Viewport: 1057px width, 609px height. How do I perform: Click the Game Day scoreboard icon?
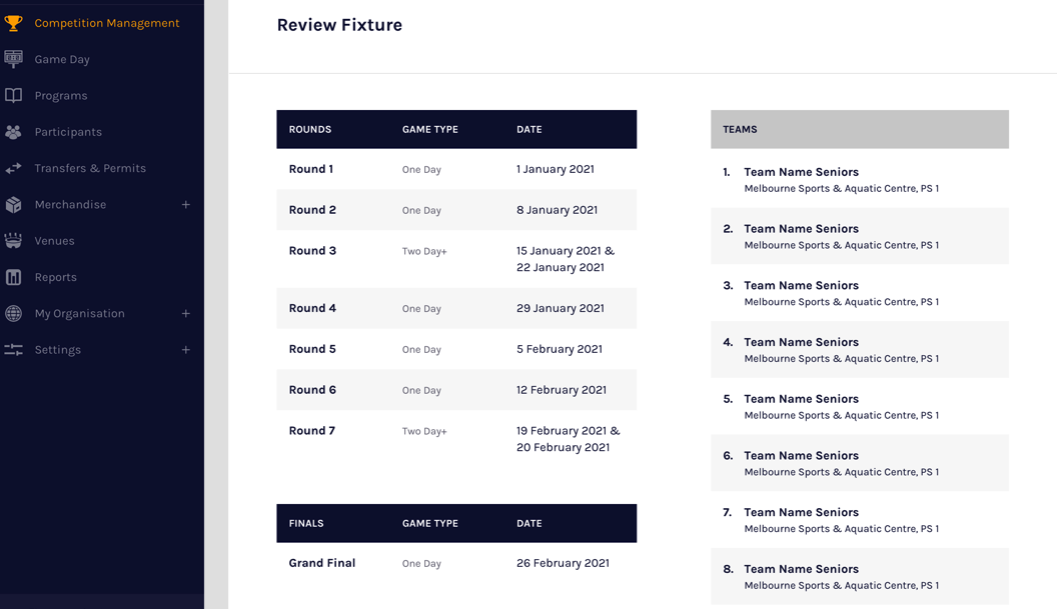click(x=13, y=59)
